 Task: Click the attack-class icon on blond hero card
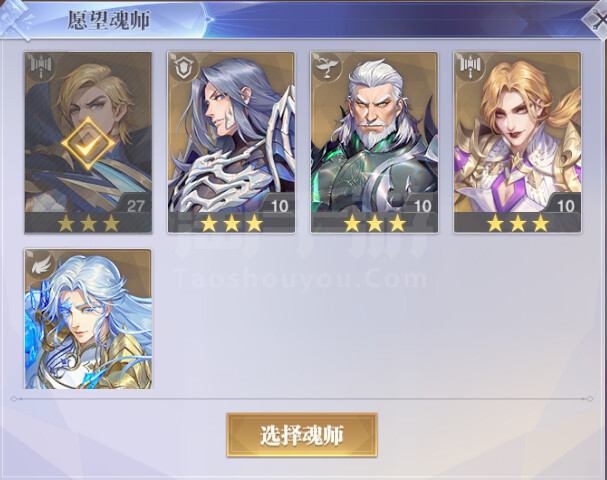pos(40,67)
